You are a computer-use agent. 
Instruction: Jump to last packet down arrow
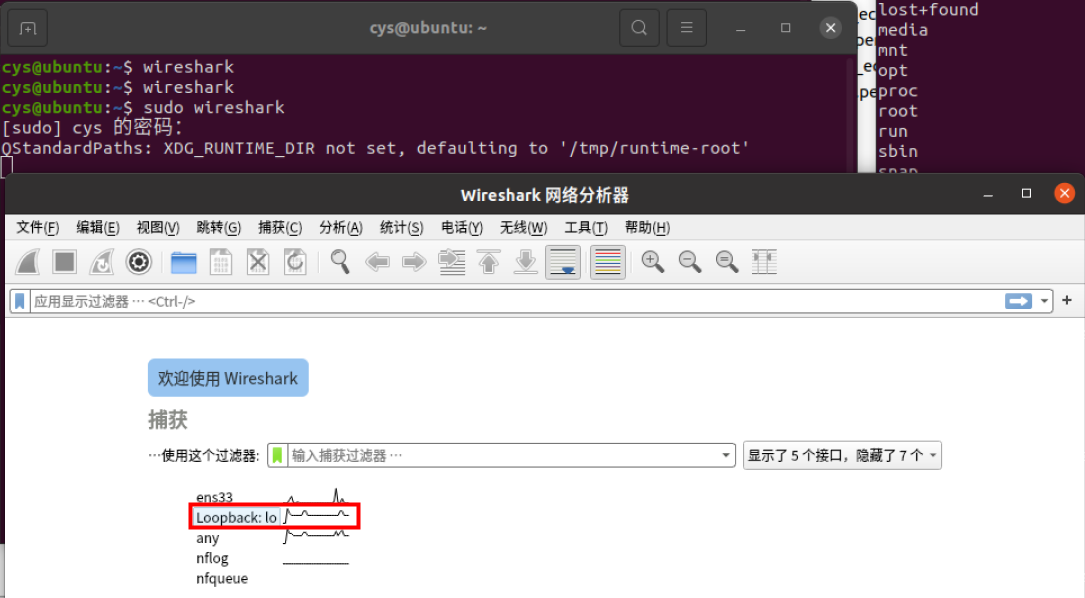(x=526, y=262)
